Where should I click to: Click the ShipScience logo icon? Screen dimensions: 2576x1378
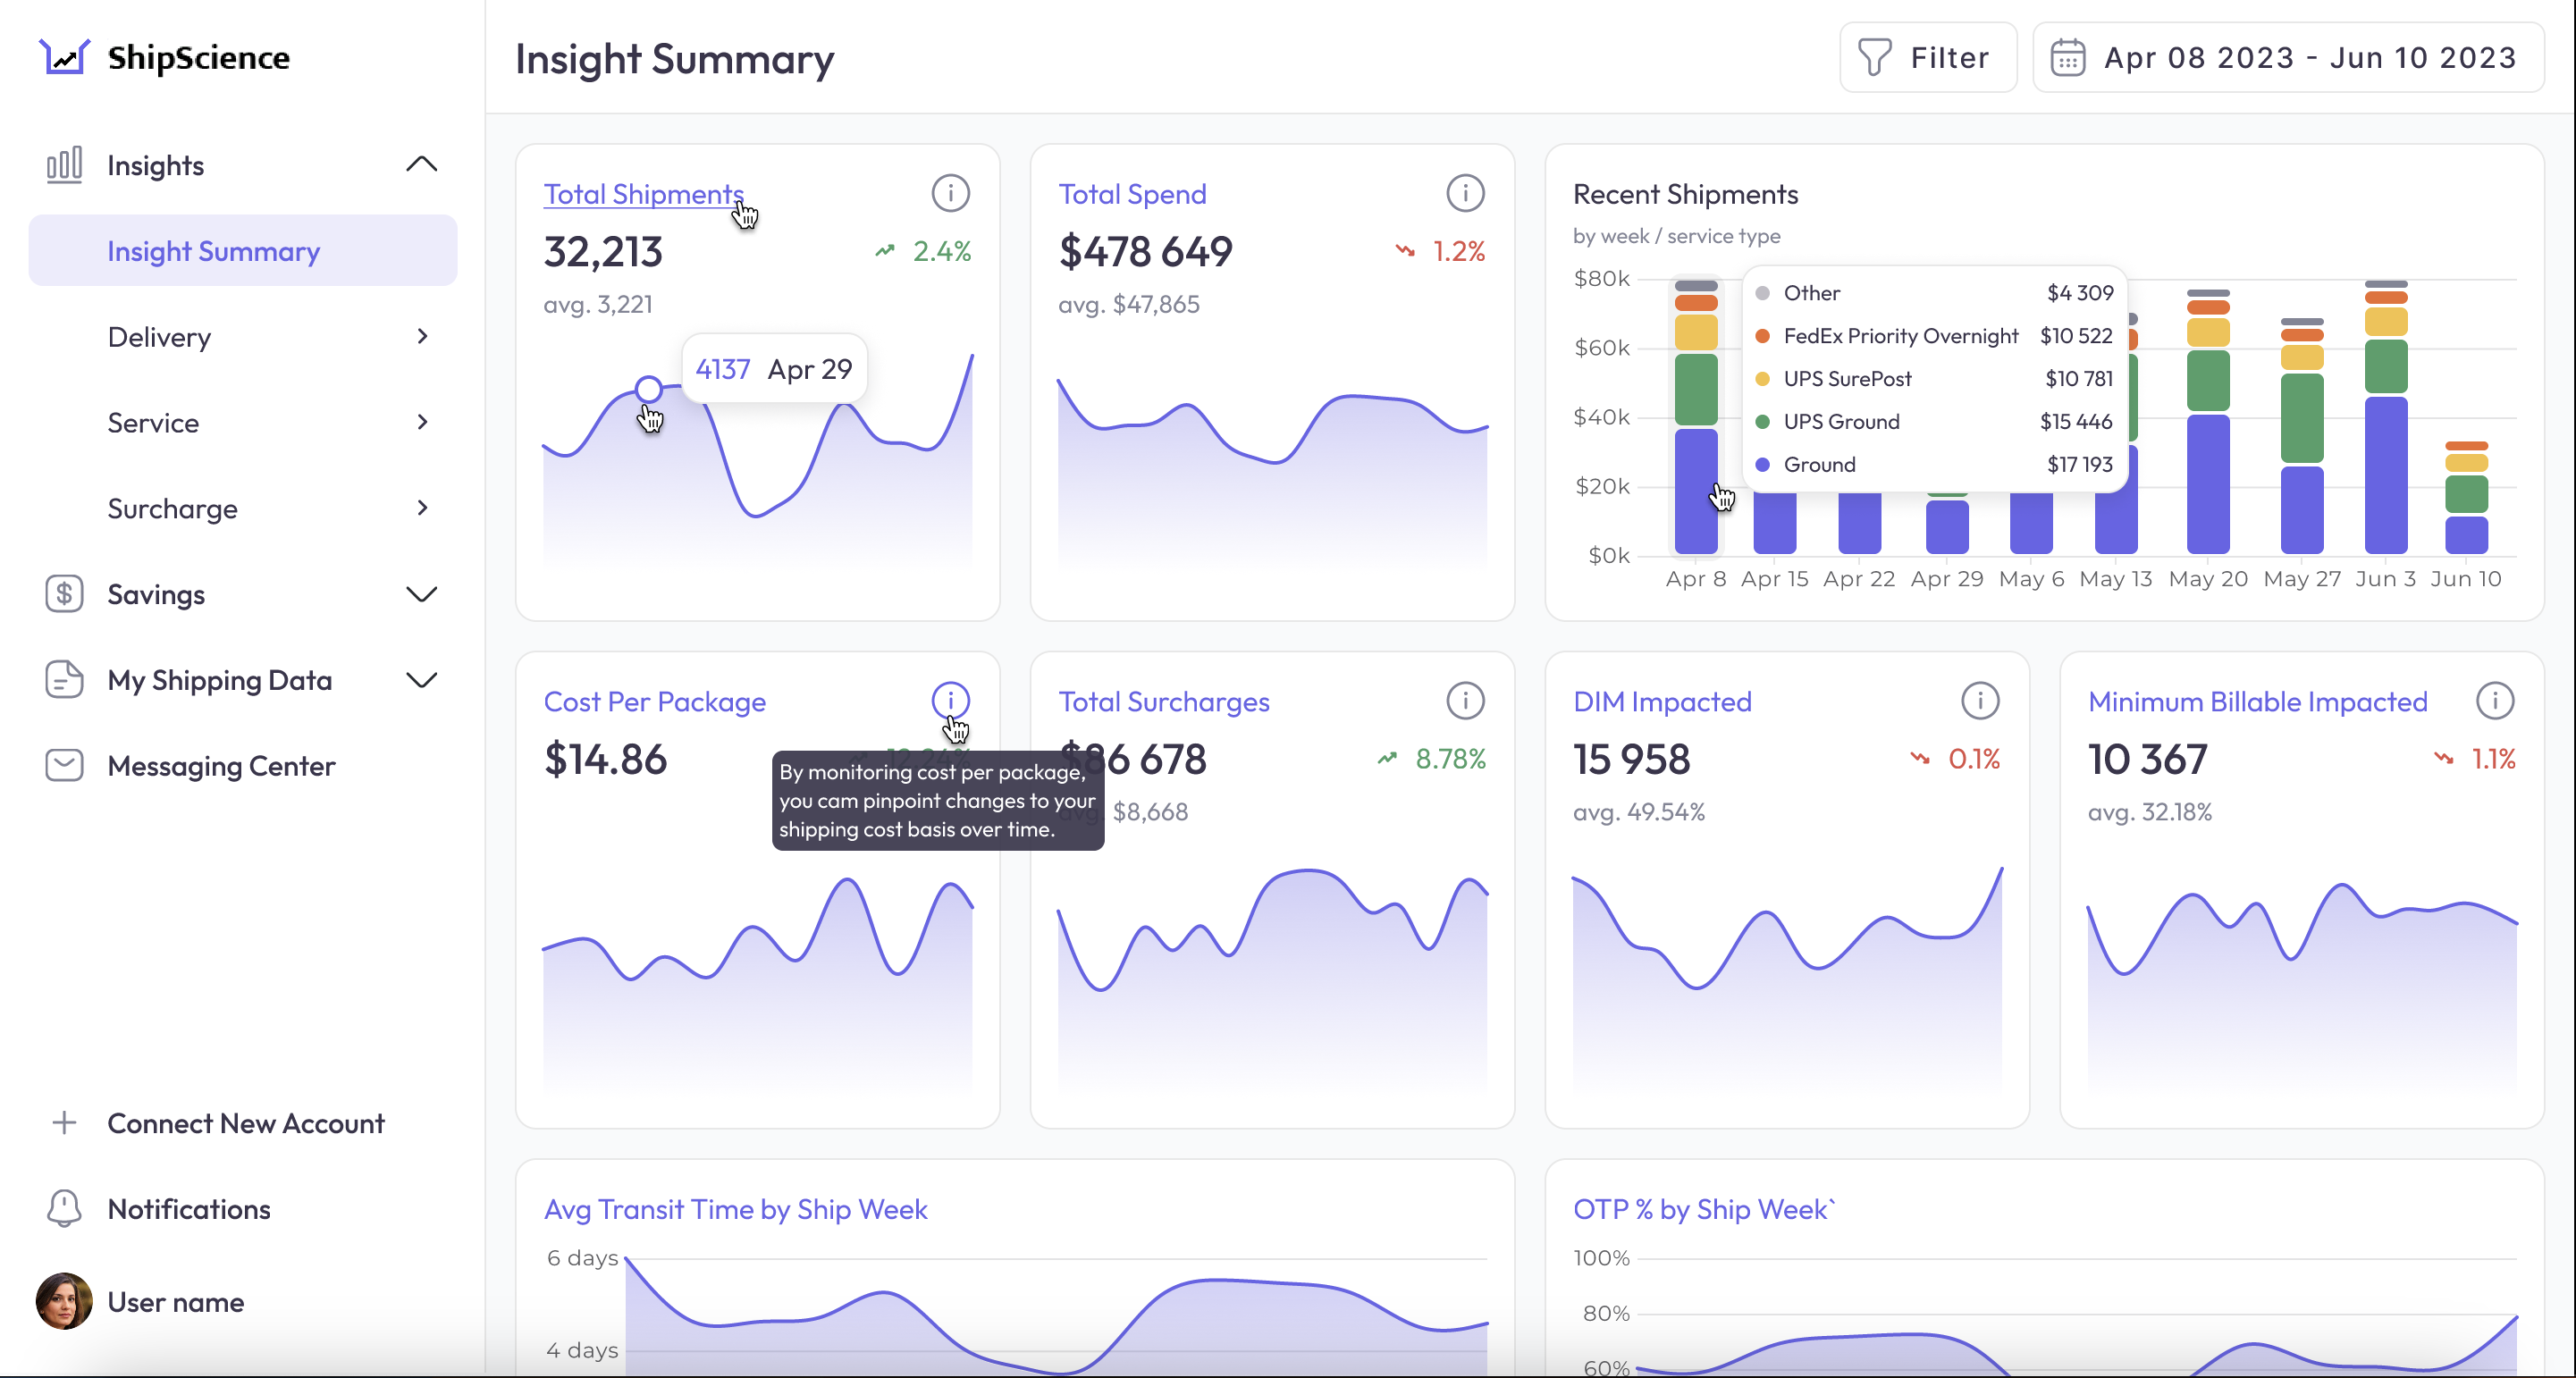(x=64, y=57)
